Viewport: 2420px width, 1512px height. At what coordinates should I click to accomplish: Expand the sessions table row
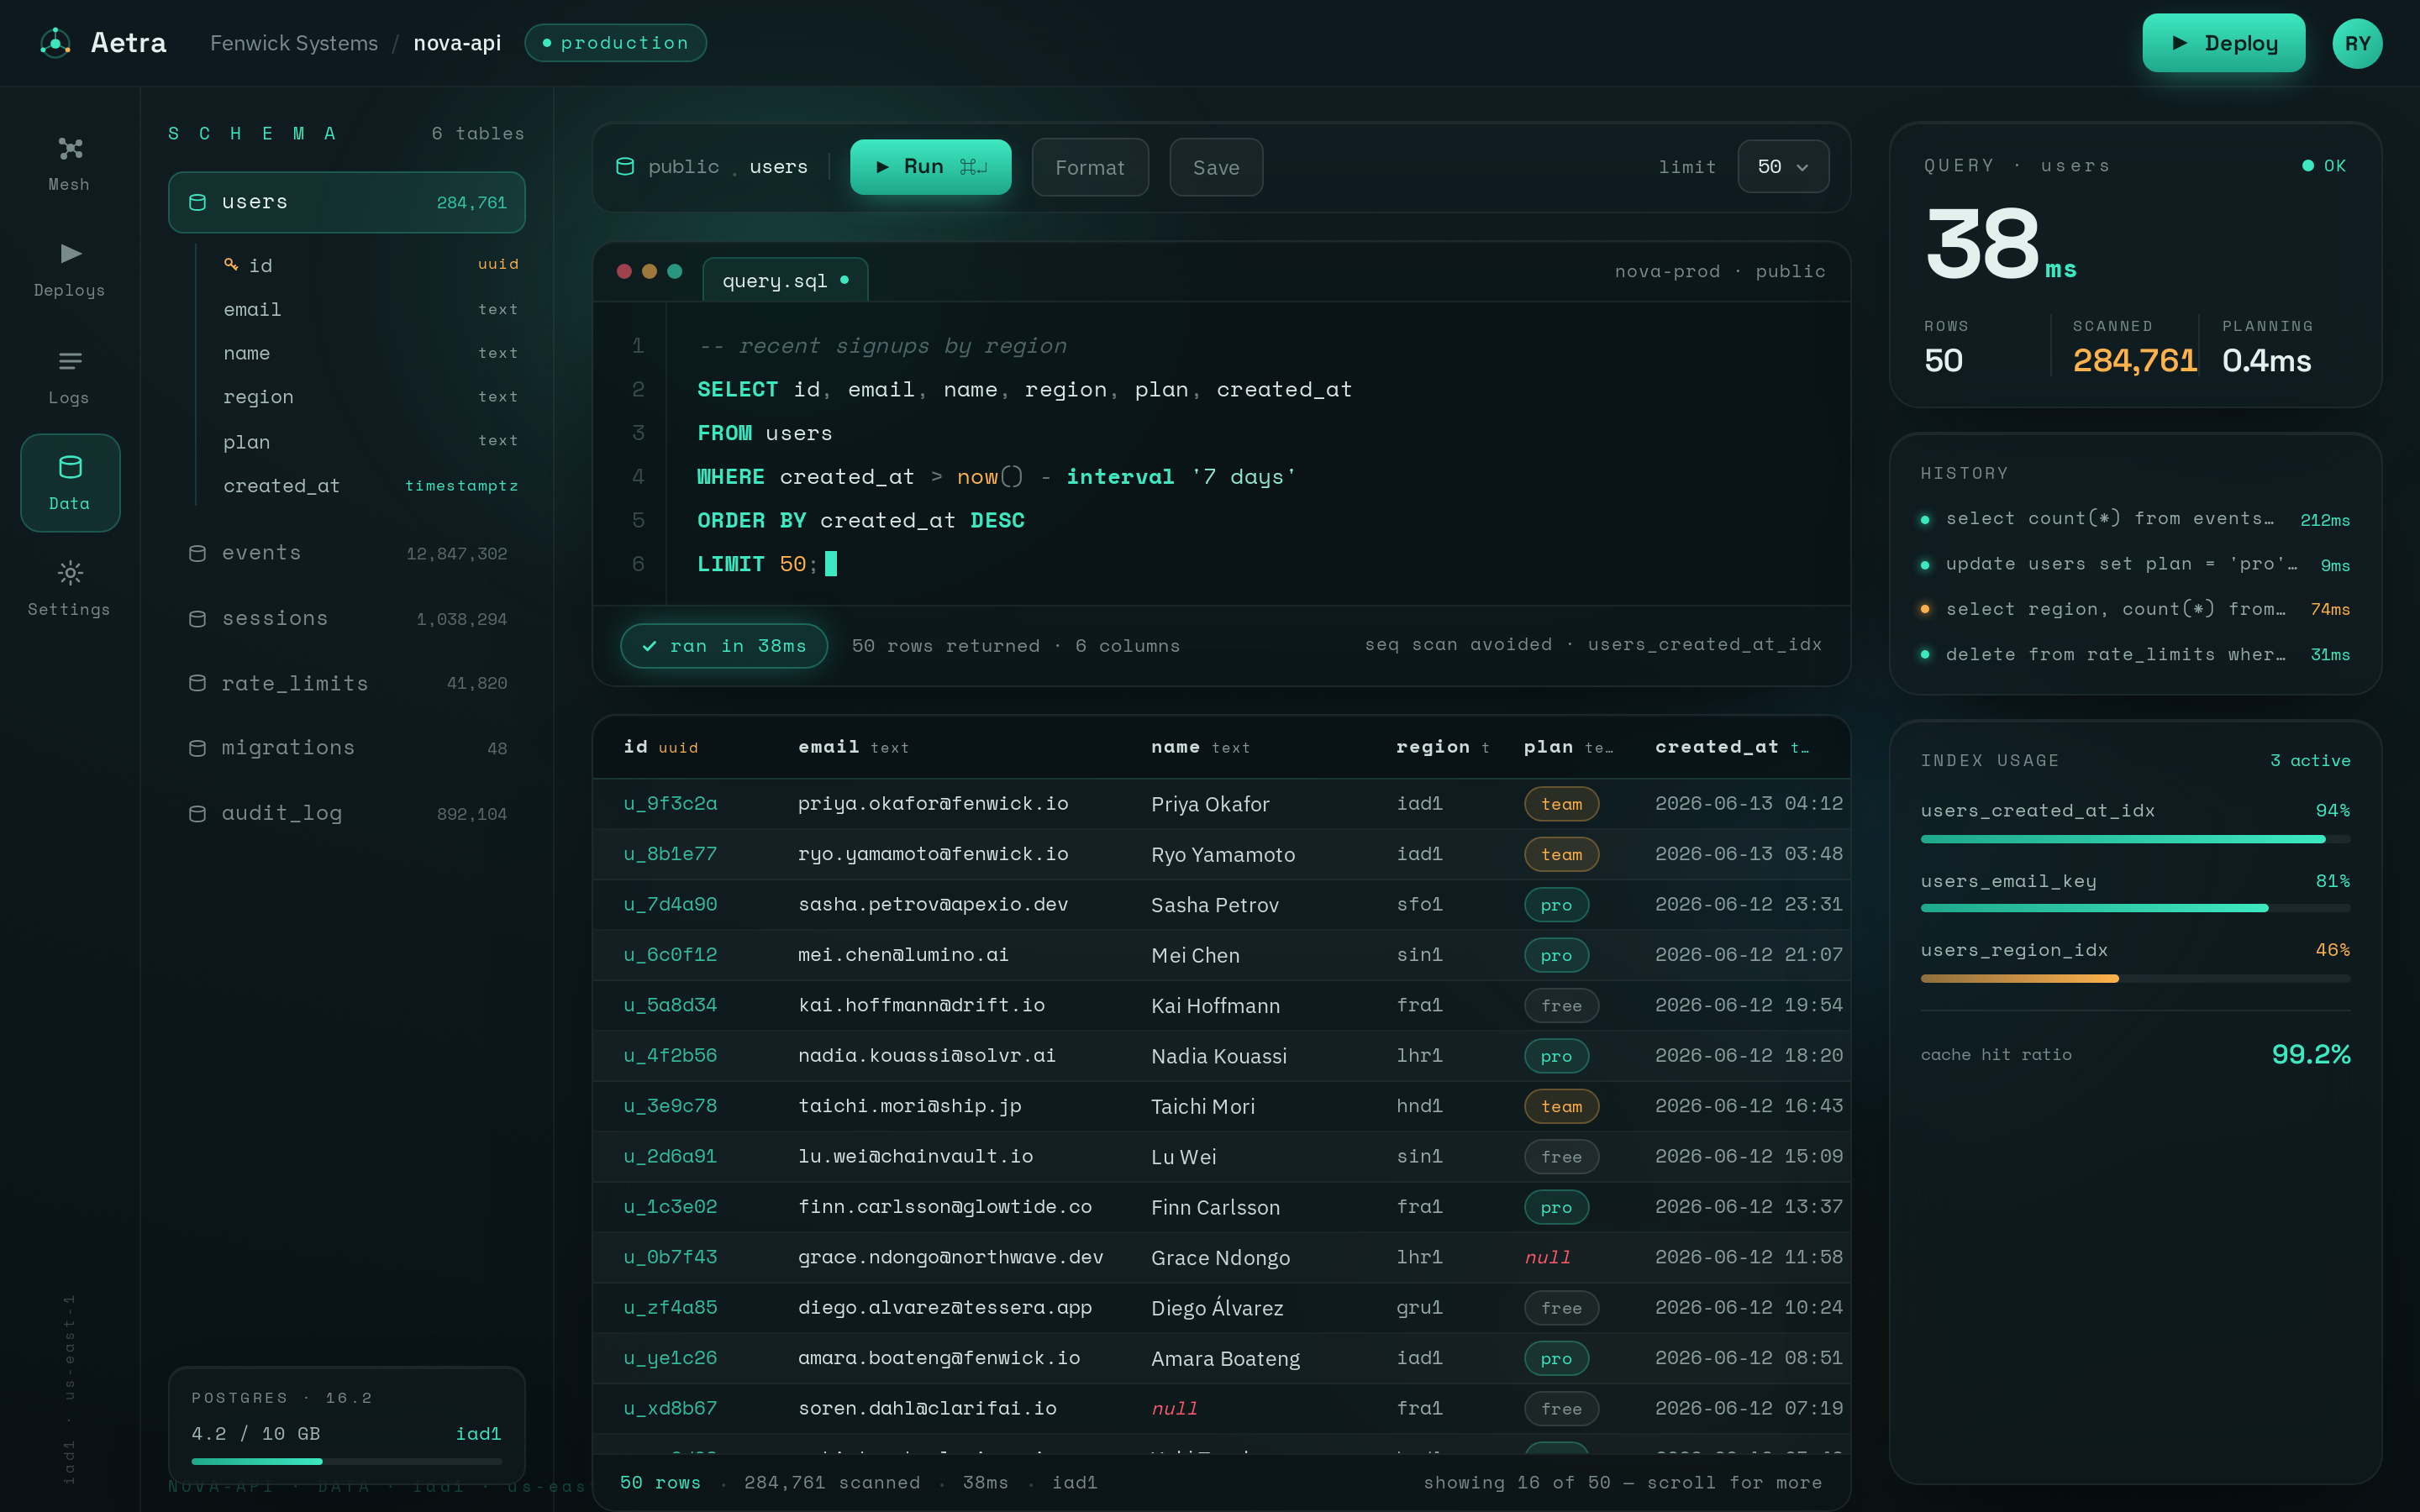point(347,619)
